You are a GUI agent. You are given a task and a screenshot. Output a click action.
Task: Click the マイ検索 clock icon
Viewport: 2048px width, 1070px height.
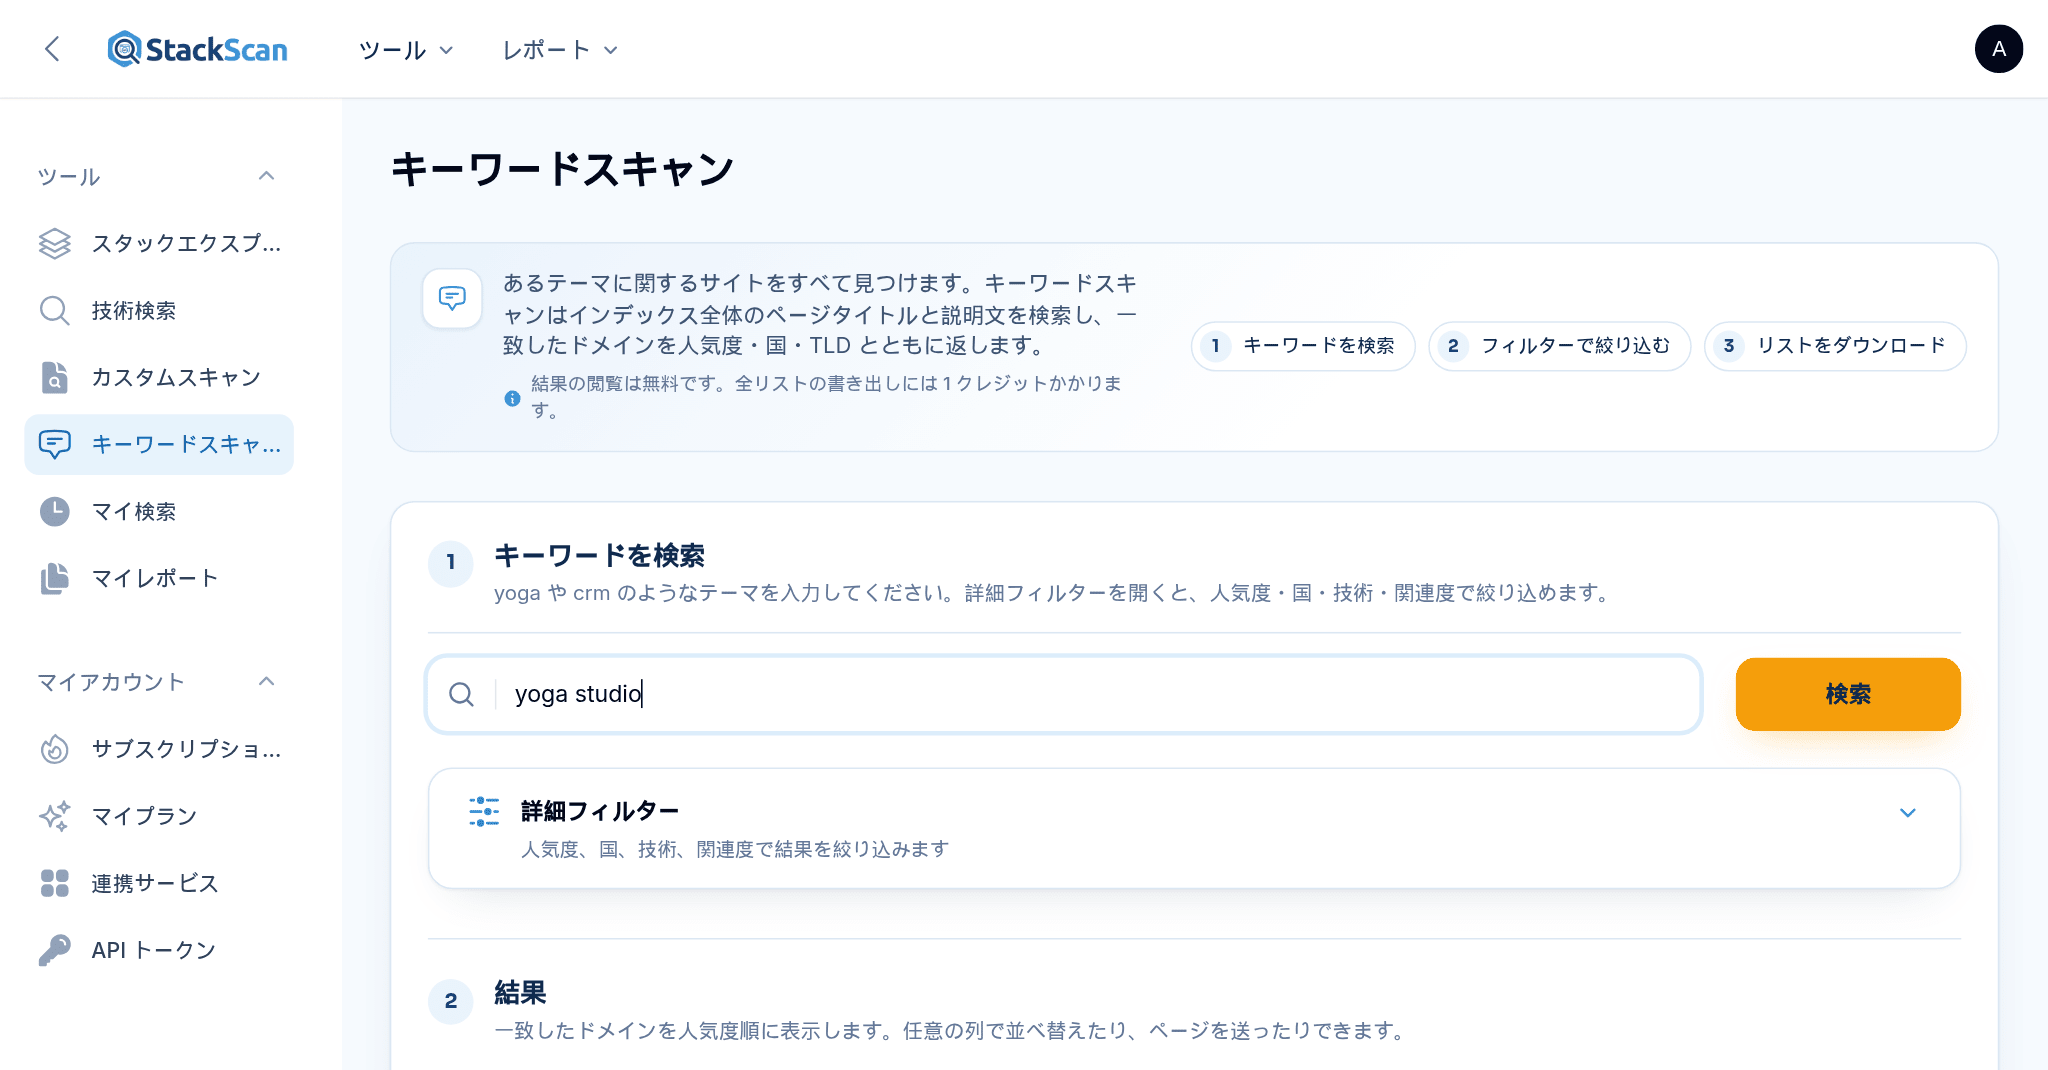coord(55,511)
